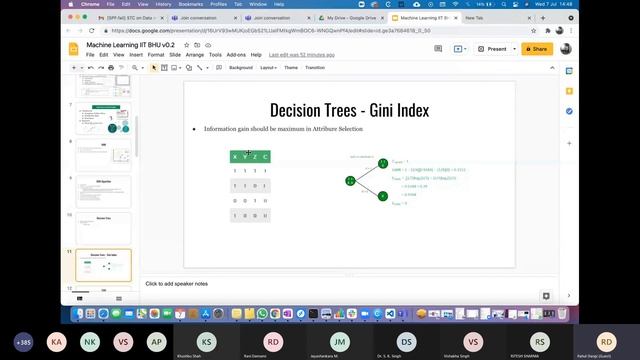Open the Calendar side panel icon
The image size is (640, 360).
click(569, 71)
